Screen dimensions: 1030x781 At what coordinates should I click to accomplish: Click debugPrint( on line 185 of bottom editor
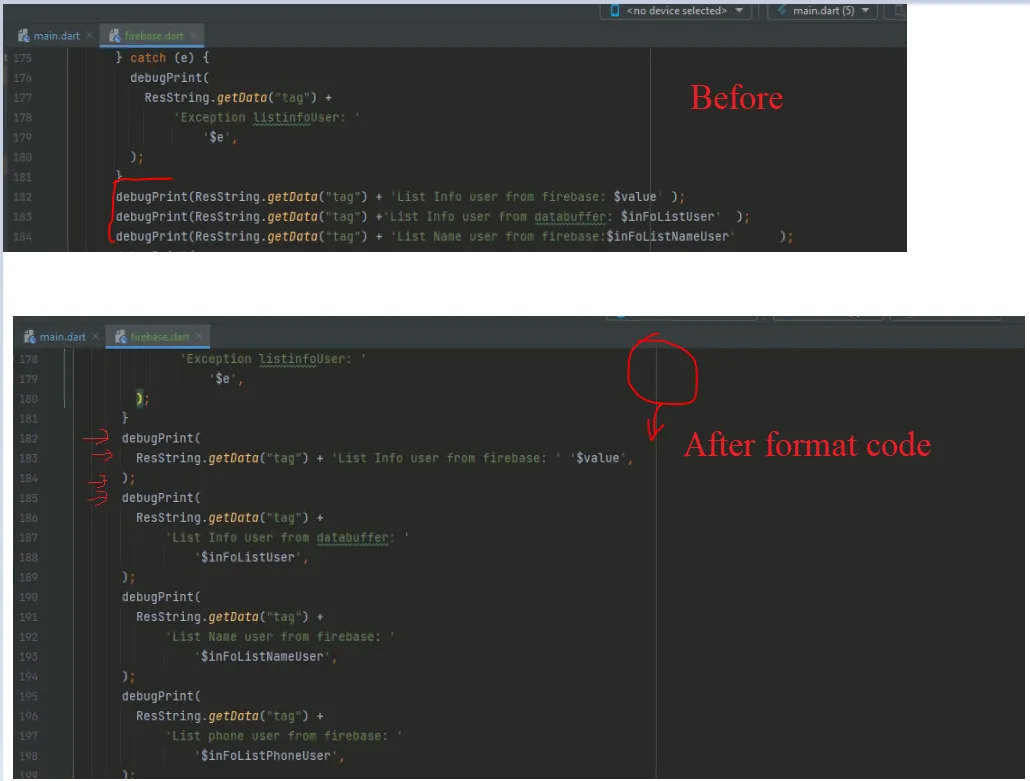(x=161, y=498)
